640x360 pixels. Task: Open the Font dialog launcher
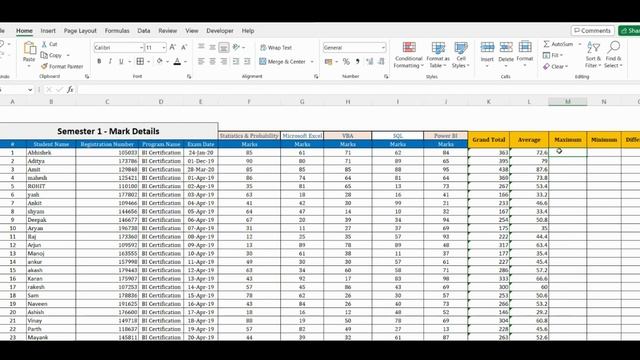point(189,76)
